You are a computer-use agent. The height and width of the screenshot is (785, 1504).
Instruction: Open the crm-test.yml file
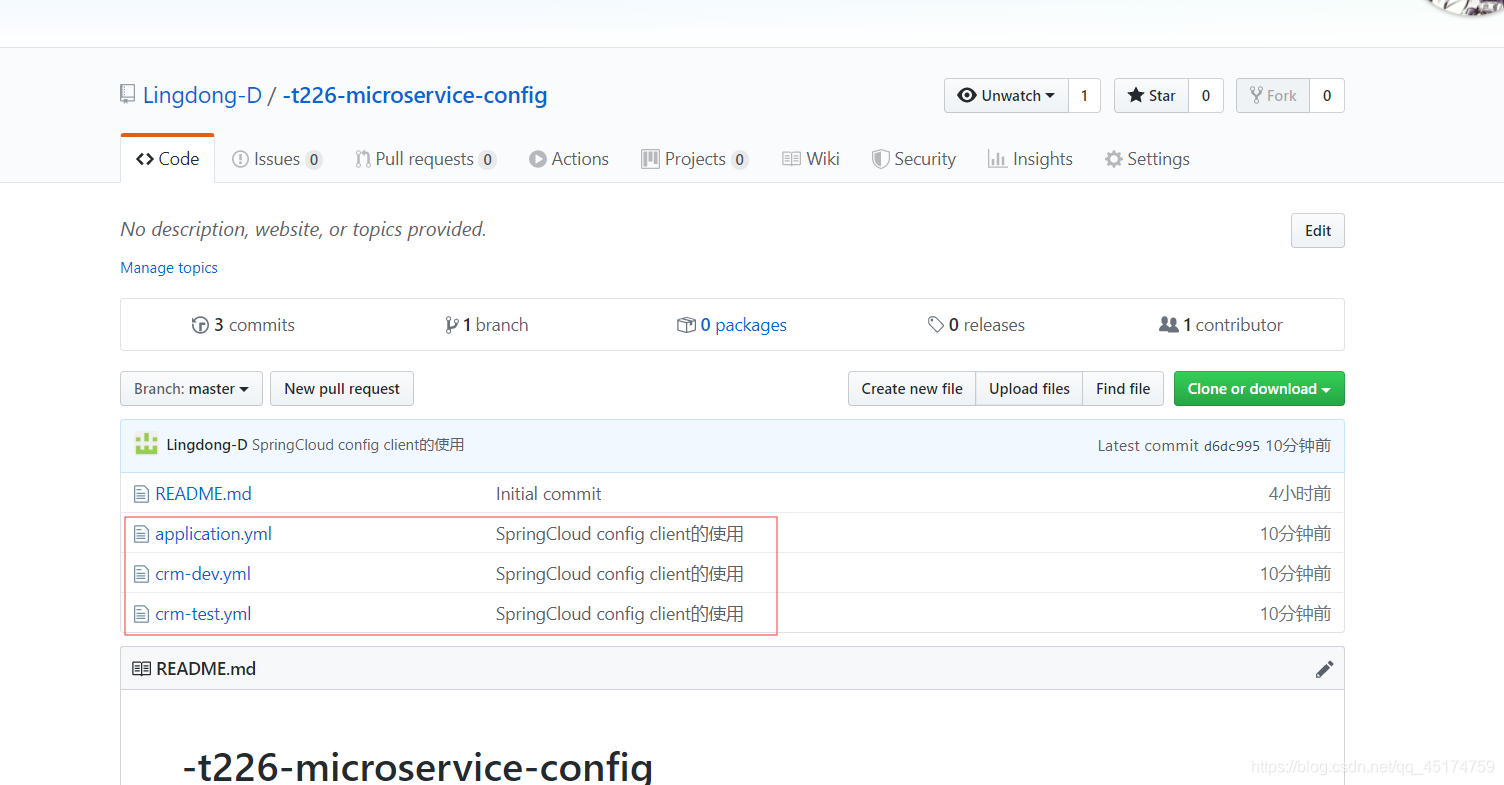pos(203,614)
